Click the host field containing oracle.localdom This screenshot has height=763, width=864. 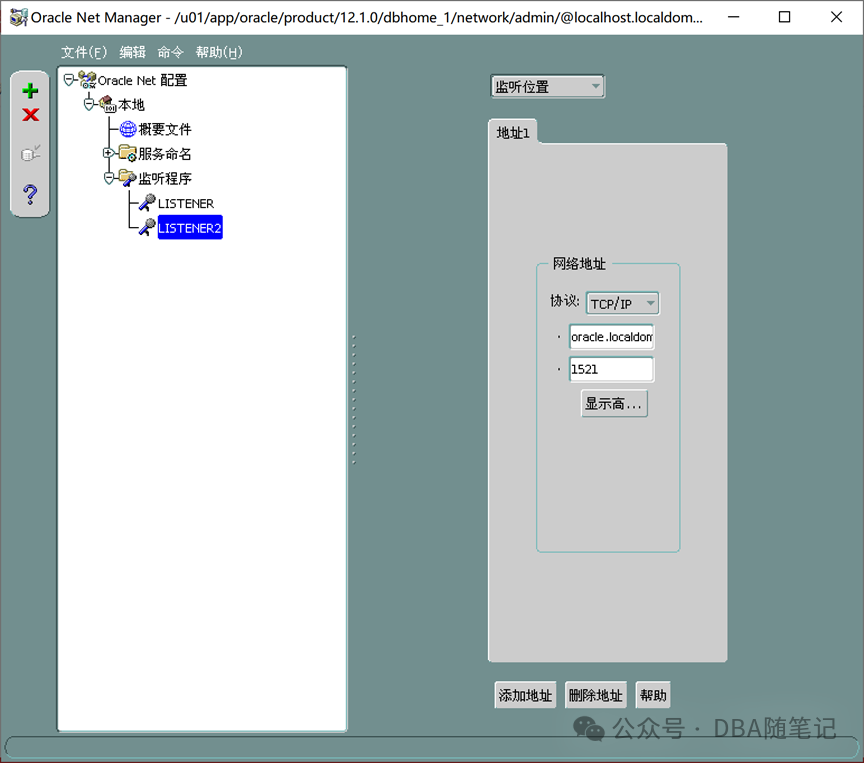612,337
